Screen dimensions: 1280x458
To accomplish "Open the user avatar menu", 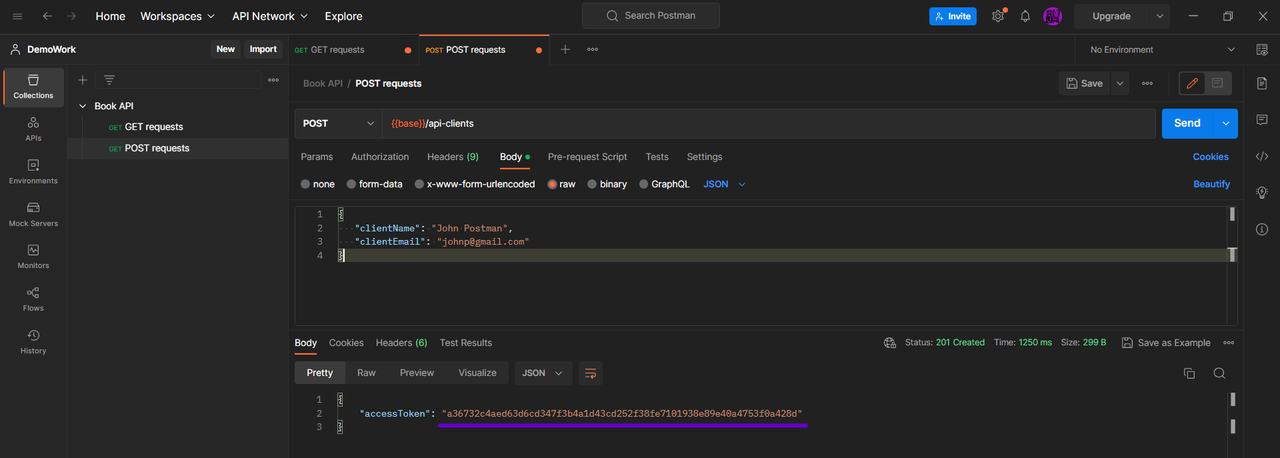I will click(1052, 16).
